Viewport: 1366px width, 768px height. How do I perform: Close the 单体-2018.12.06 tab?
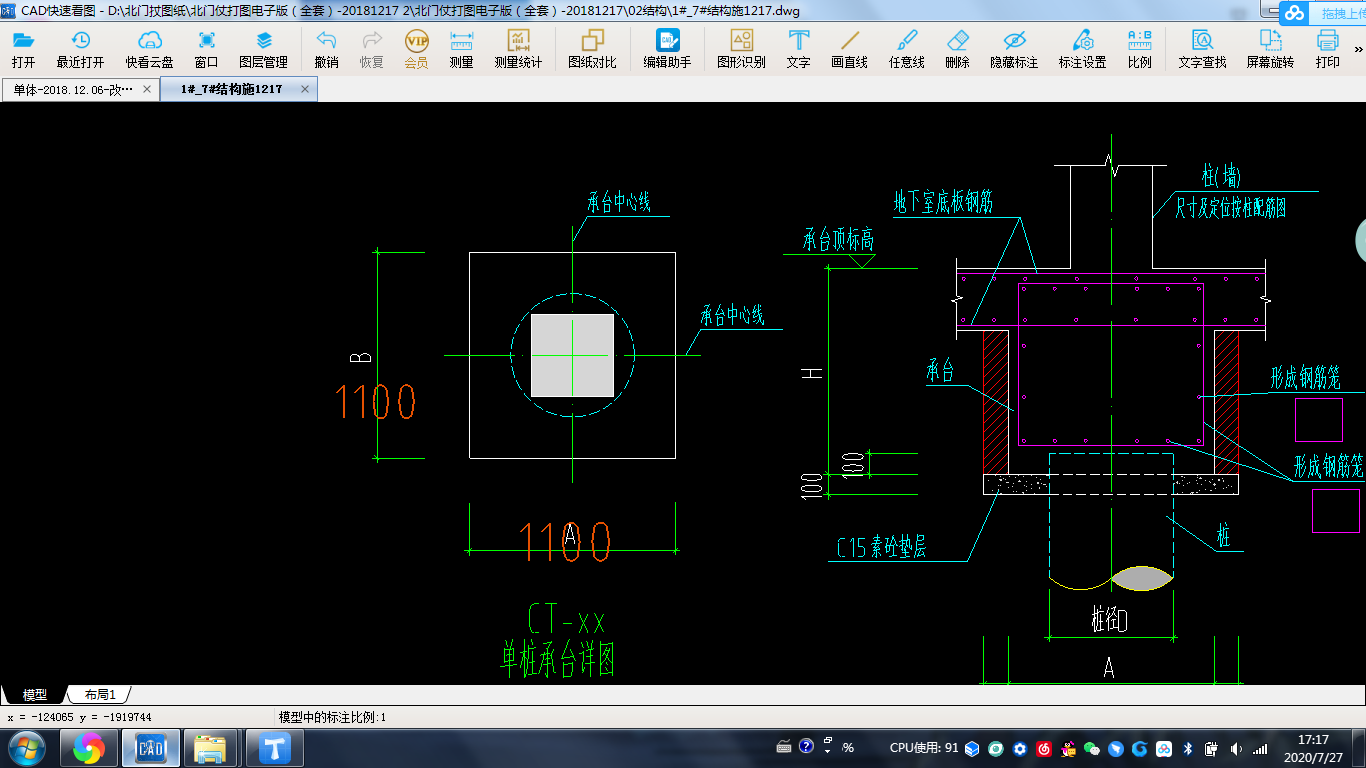click(x=147, y=89)
